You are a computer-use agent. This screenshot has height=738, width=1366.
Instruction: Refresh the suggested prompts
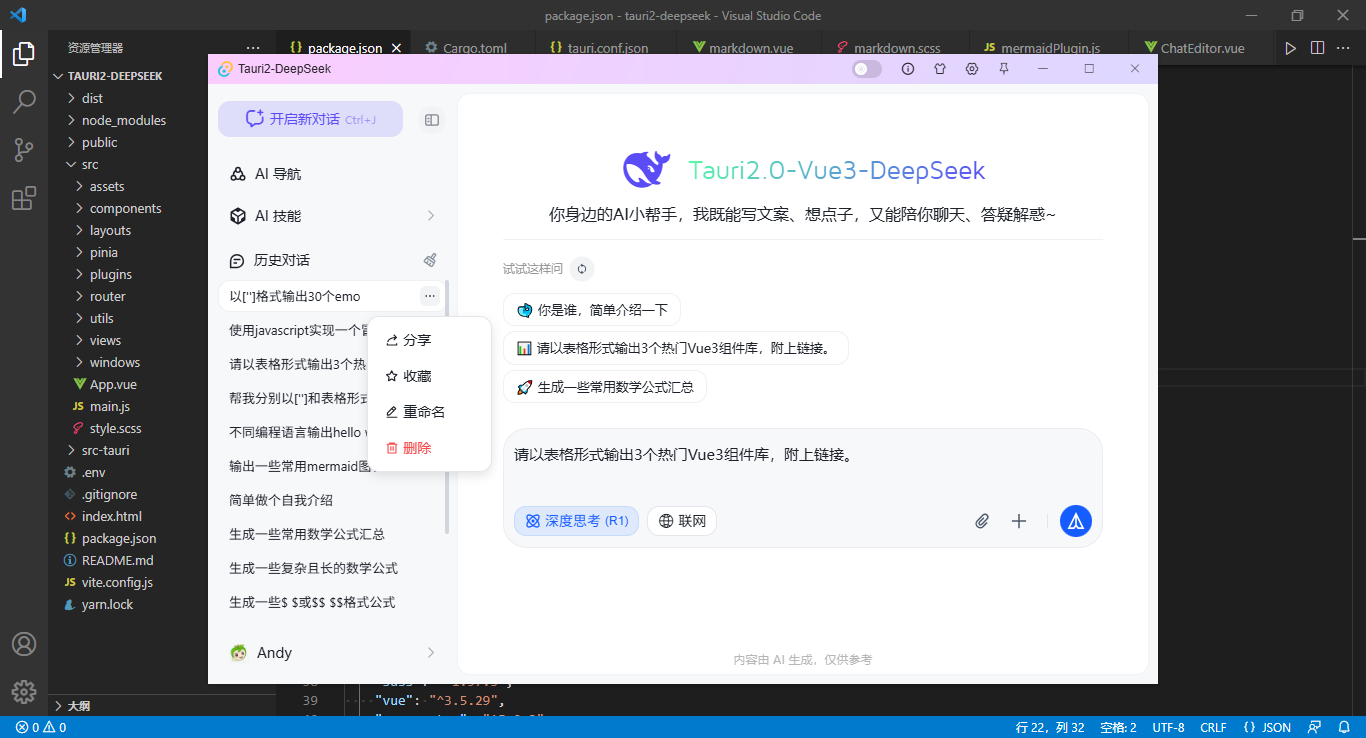point(582,269)
